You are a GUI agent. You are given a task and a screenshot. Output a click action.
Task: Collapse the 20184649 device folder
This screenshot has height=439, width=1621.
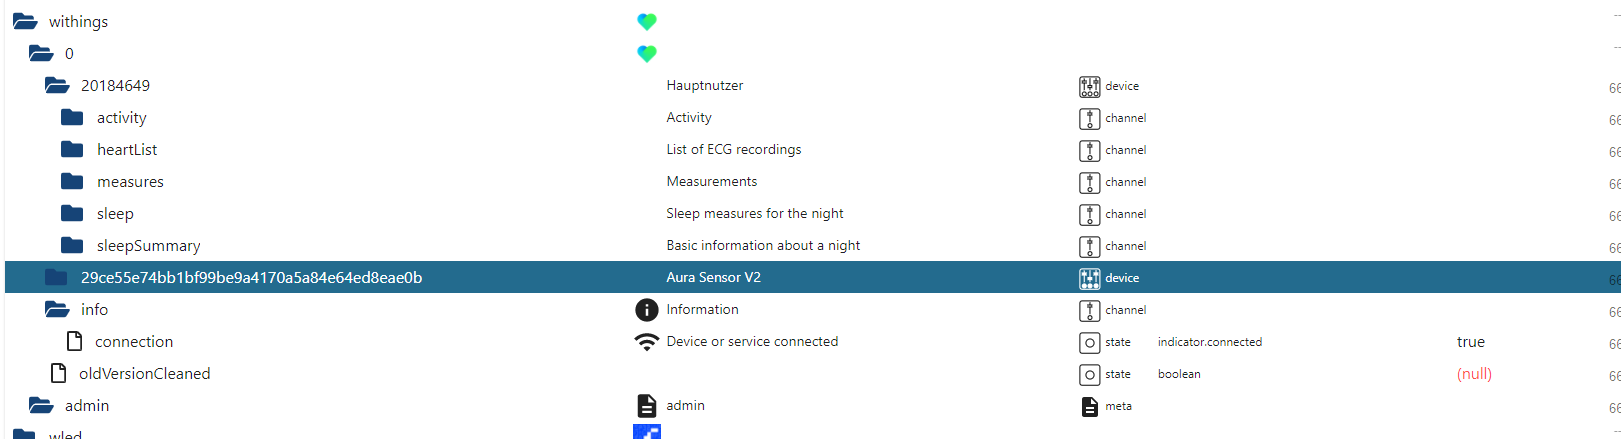tap(57, 85)
